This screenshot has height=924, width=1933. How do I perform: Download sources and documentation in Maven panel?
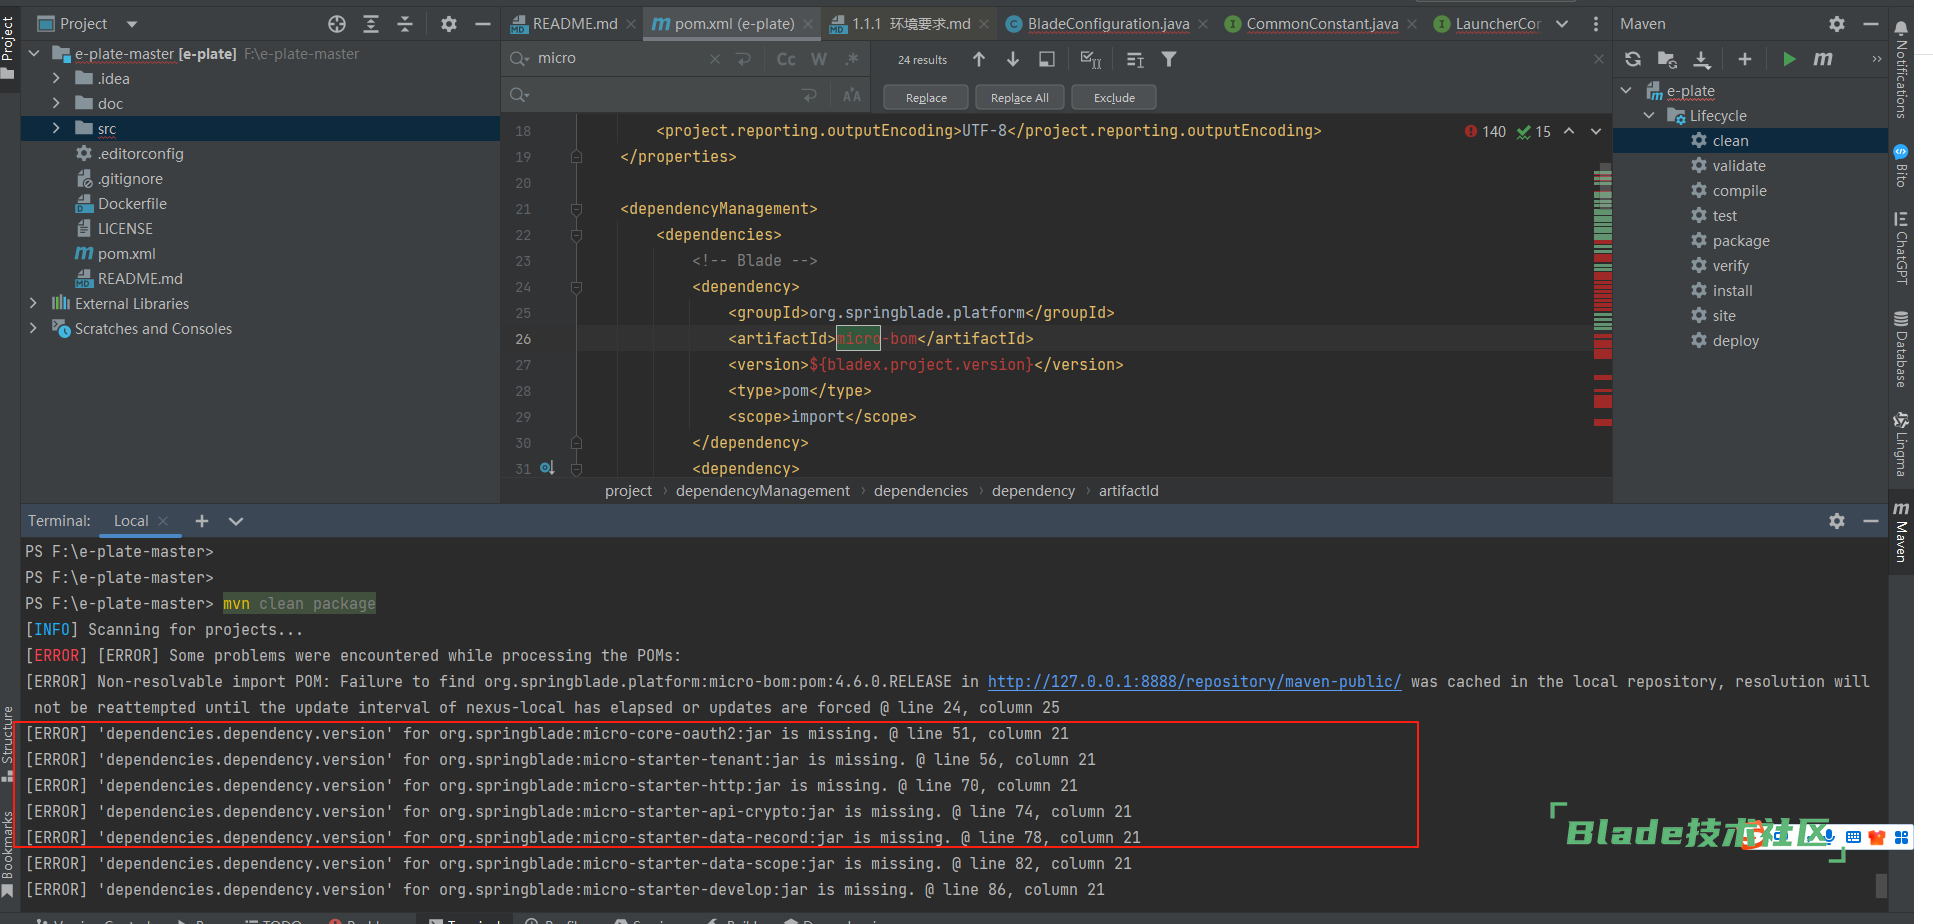[1702, 59]
